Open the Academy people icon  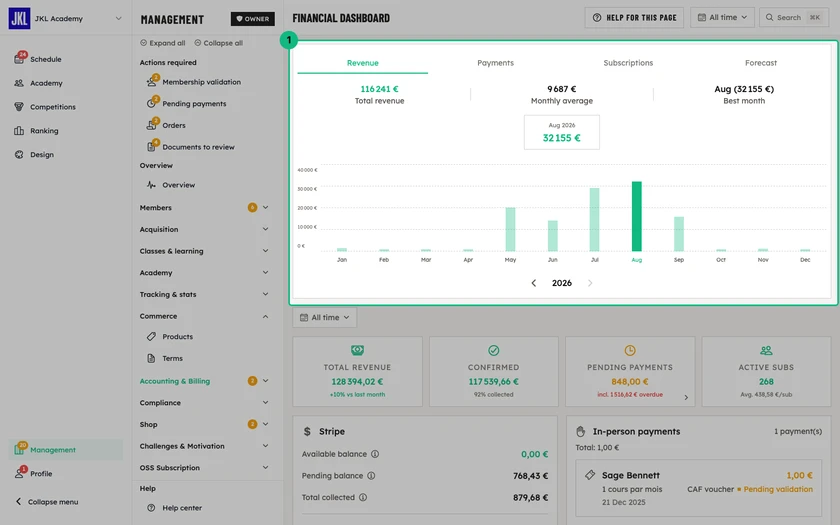click(19, 83)
